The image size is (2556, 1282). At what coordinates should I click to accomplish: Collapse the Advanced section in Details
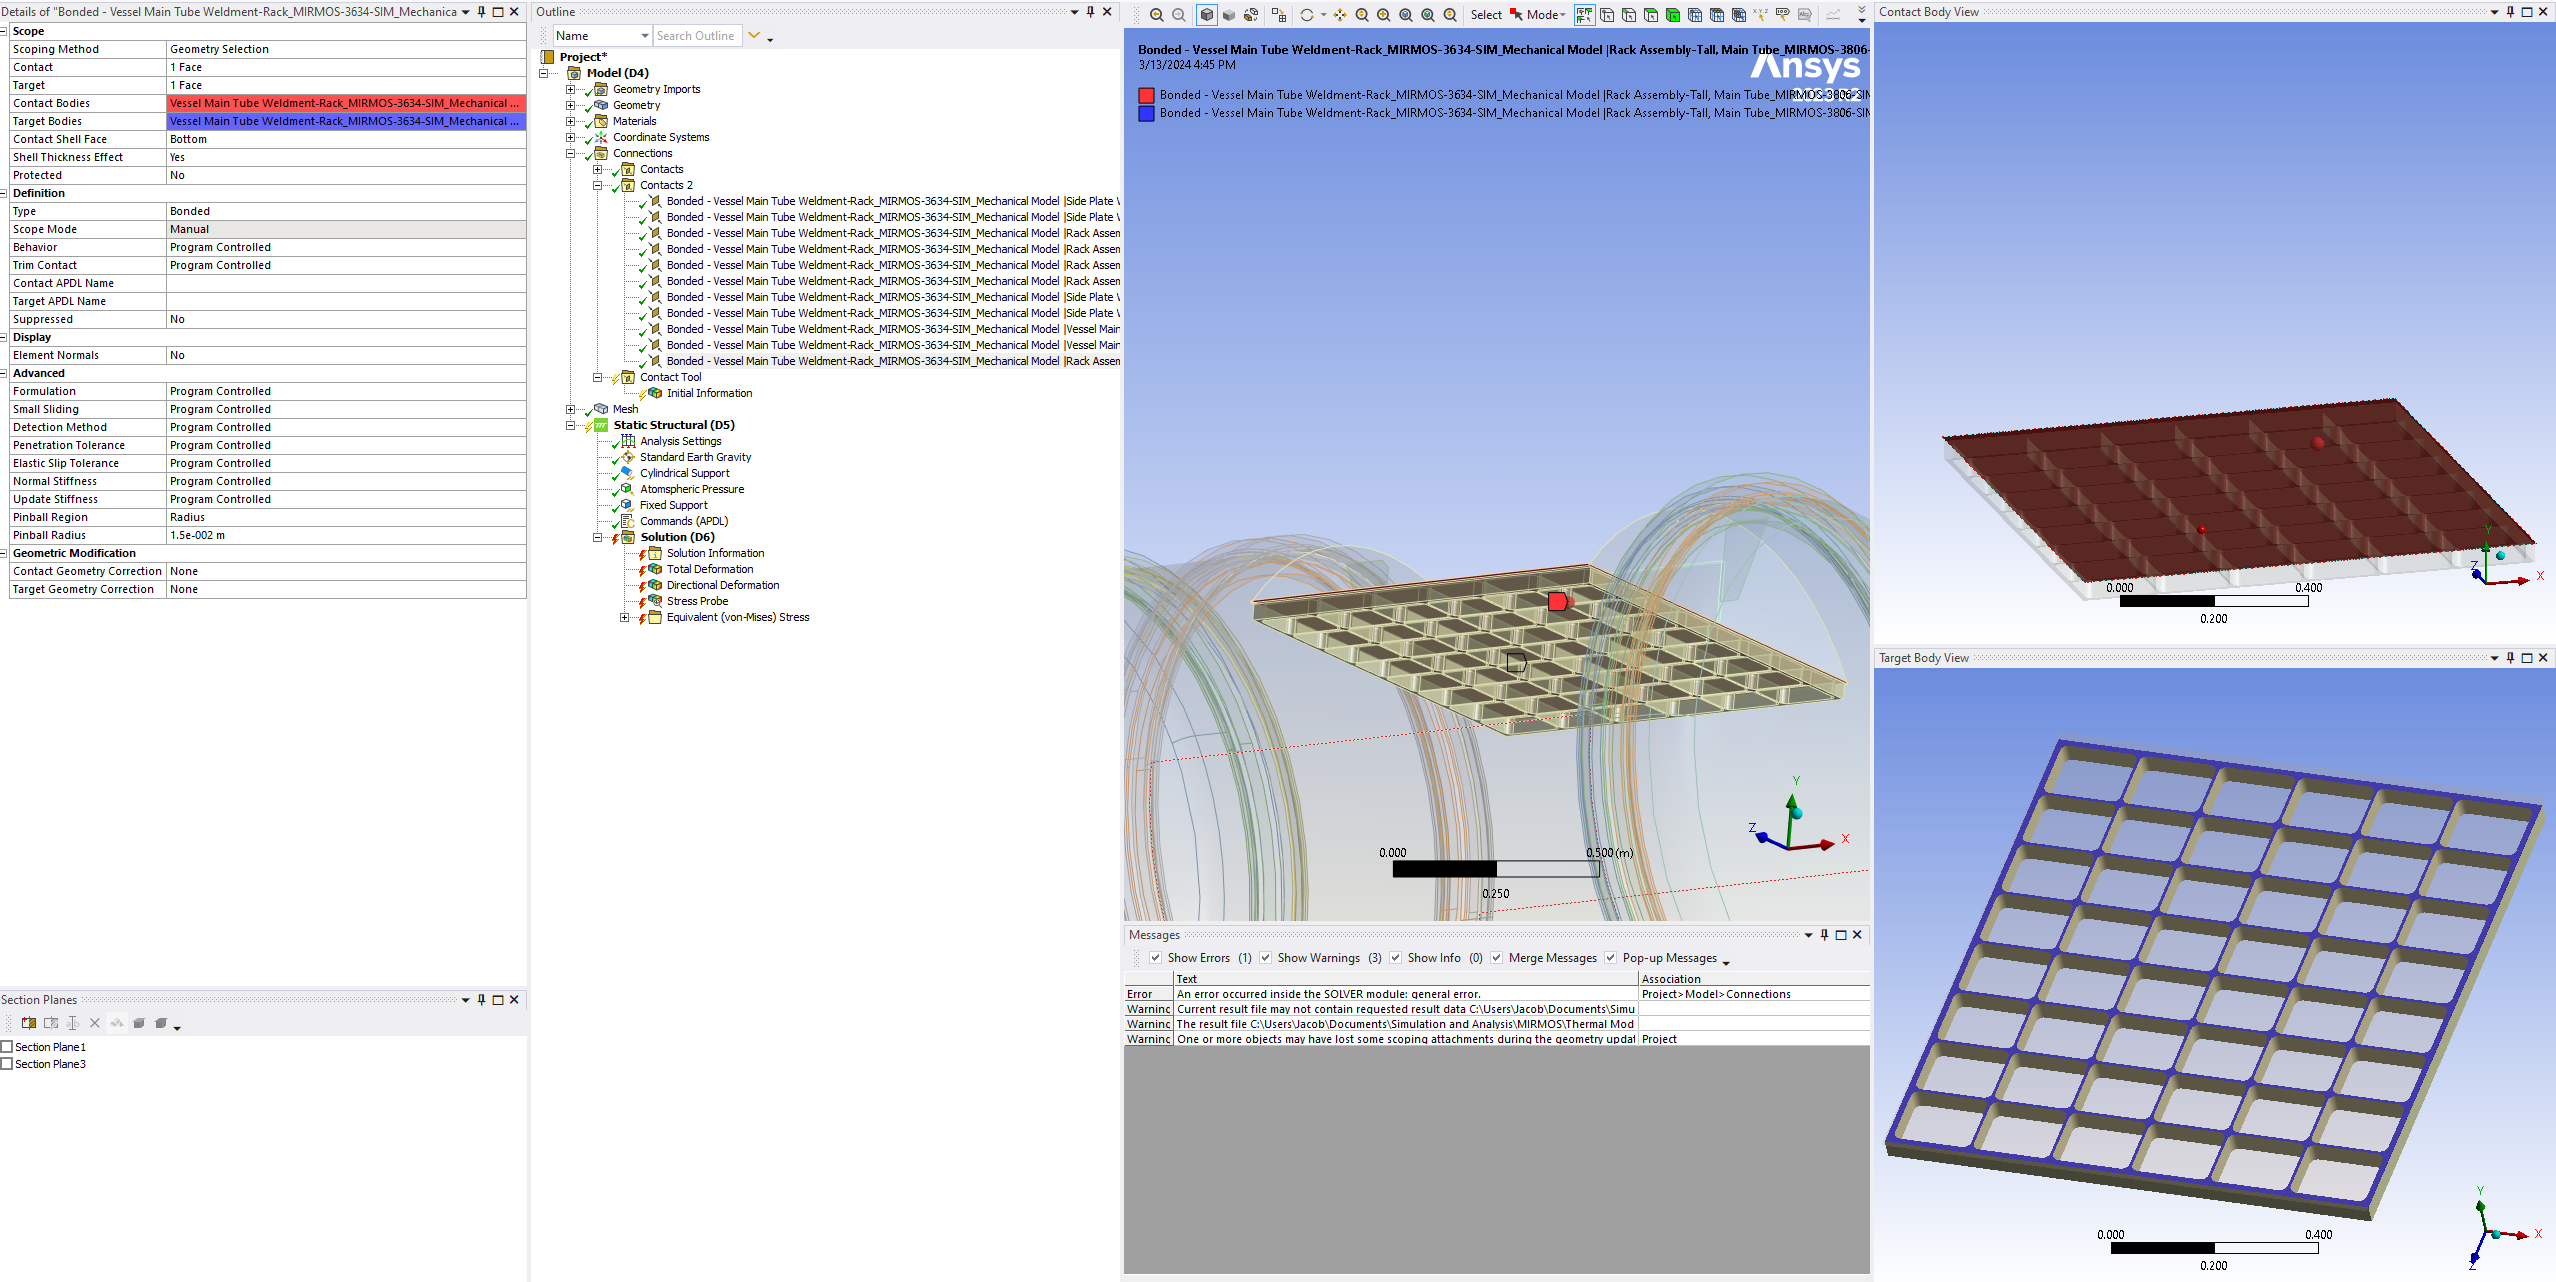(x=4, y=373)
